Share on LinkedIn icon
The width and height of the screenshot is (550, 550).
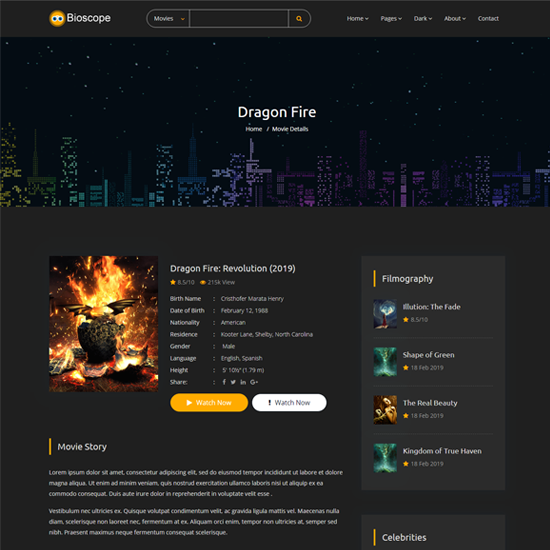point(243,382)
